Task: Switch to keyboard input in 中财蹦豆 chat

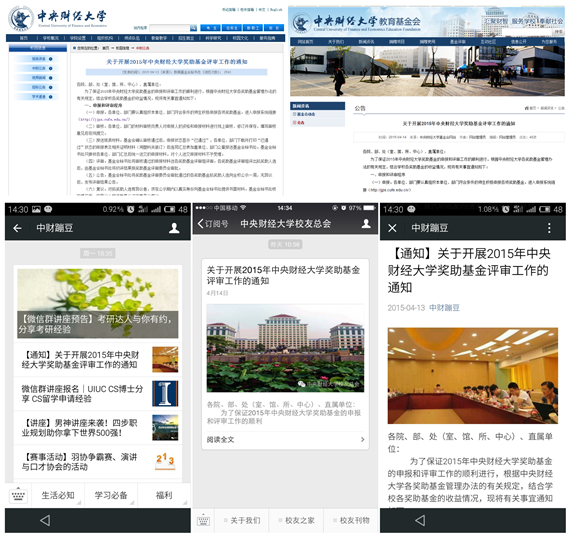Action: click(18, 496)
